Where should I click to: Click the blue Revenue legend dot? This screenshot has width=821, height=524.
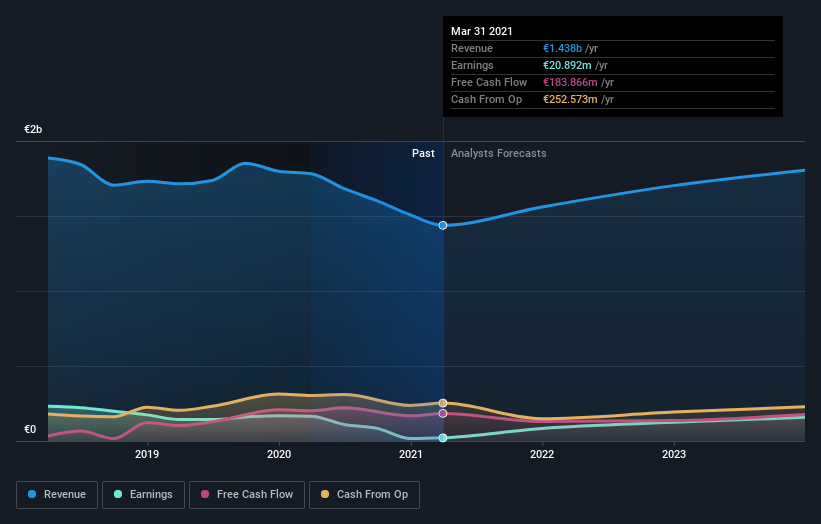[32, 494]
